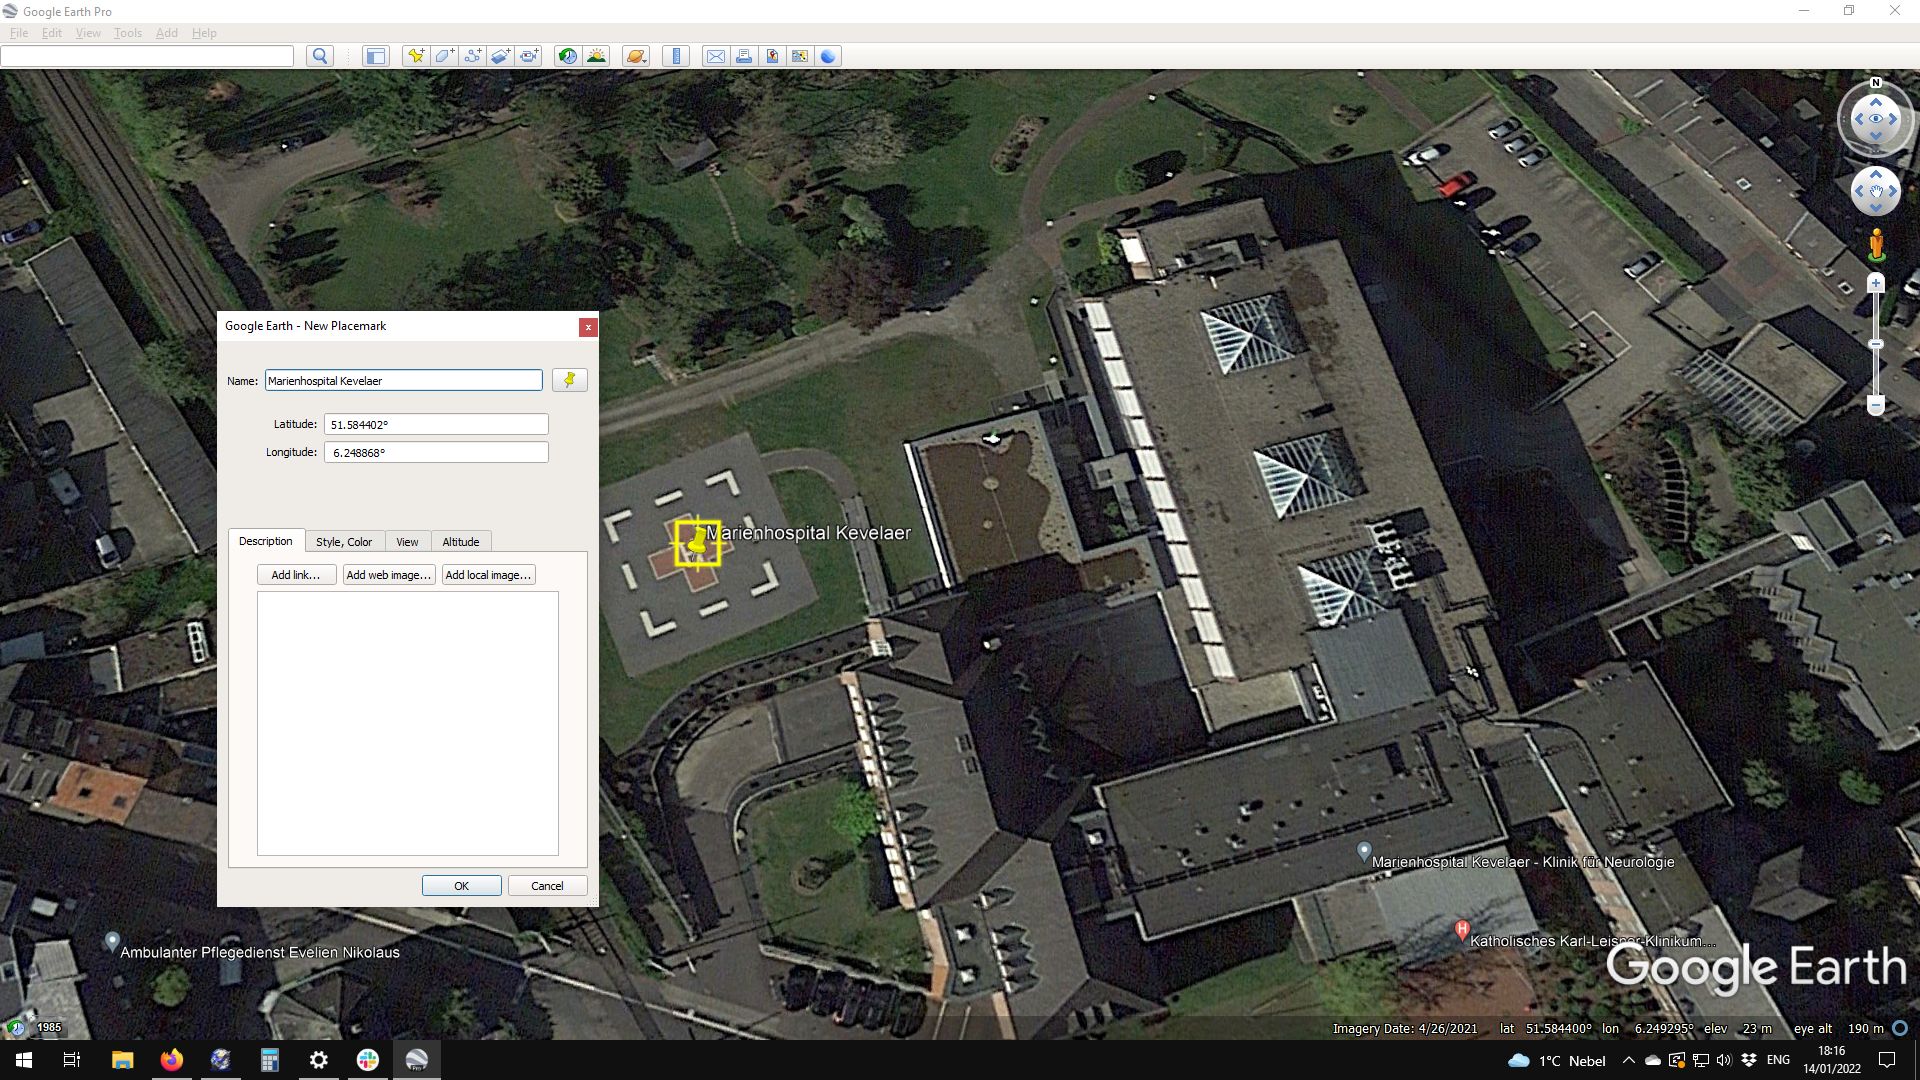Image resolution: width=1920 pixels, height=1080 pixels.
Task: Click the Move joystick hand control
Action: click(1876, 191)
